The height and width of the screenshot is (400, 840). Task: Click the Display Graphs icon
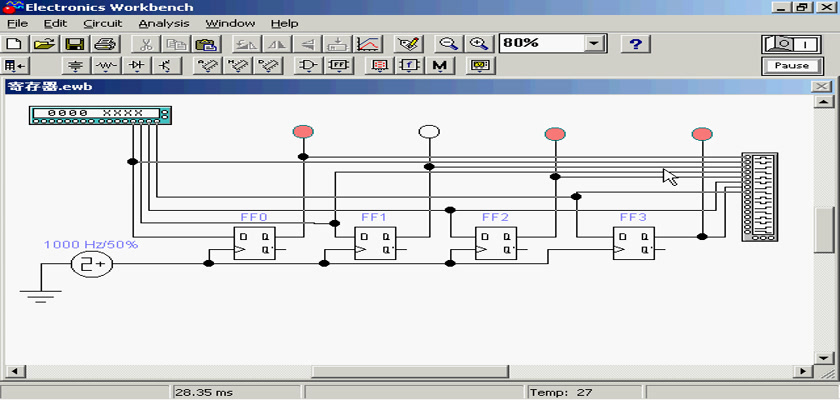(x=369, y=44)
